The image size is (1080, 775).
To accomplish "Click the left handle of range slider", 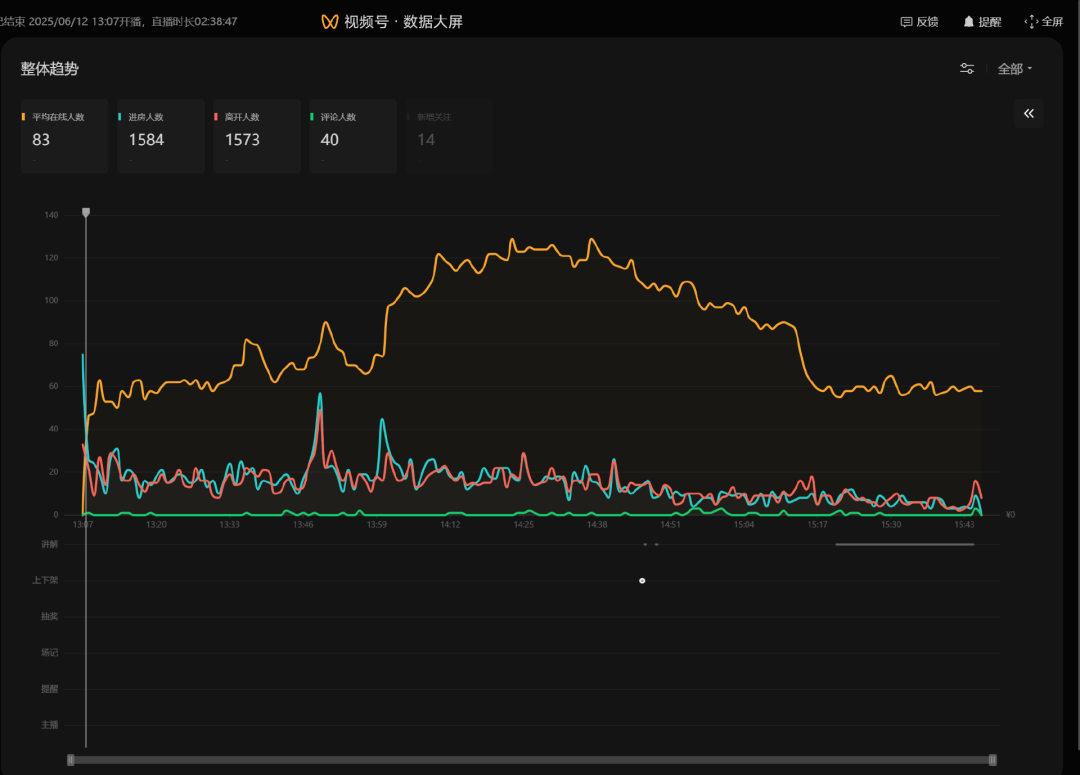I will pos(71,760).
